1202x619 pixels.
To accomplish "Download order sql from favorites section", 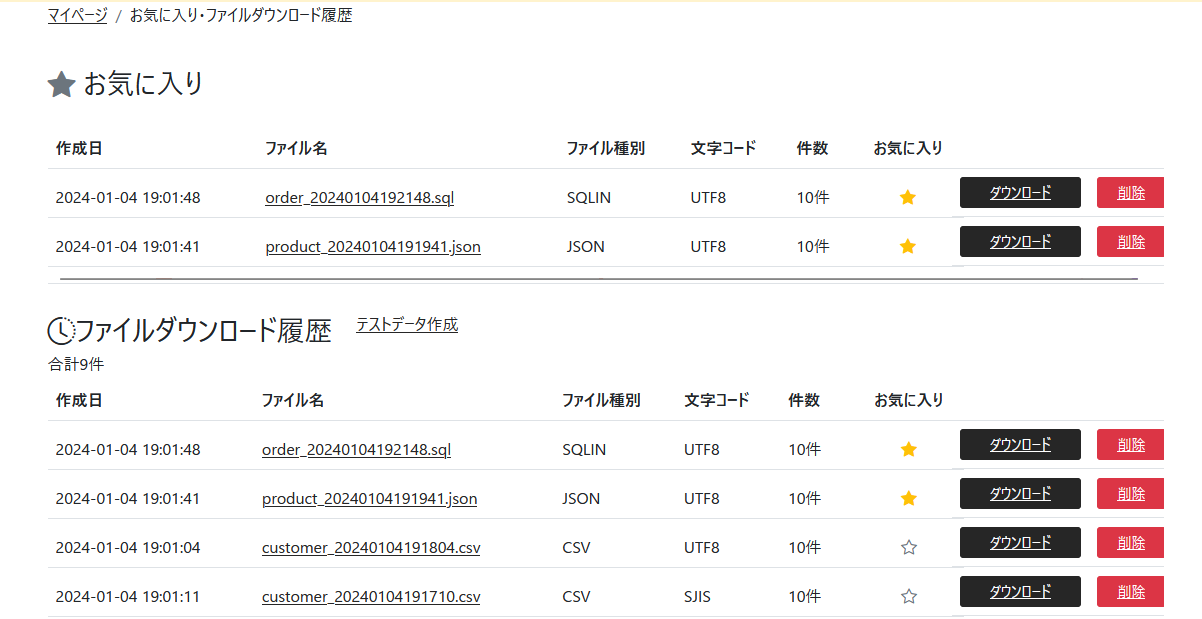I will (x=1020, y=193).
